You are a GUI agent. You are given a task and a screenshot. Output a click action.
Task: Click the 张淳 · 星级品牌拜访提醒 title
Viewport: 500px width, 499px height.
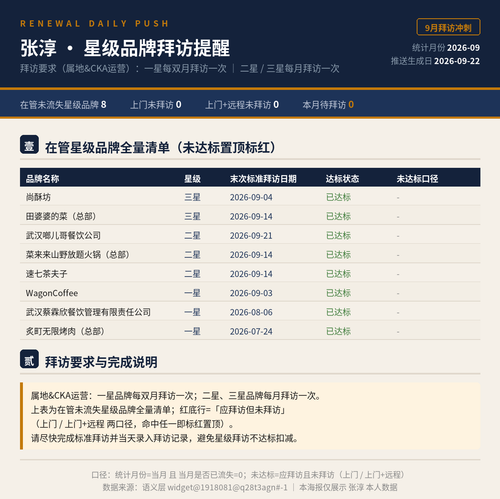(125, 48)
